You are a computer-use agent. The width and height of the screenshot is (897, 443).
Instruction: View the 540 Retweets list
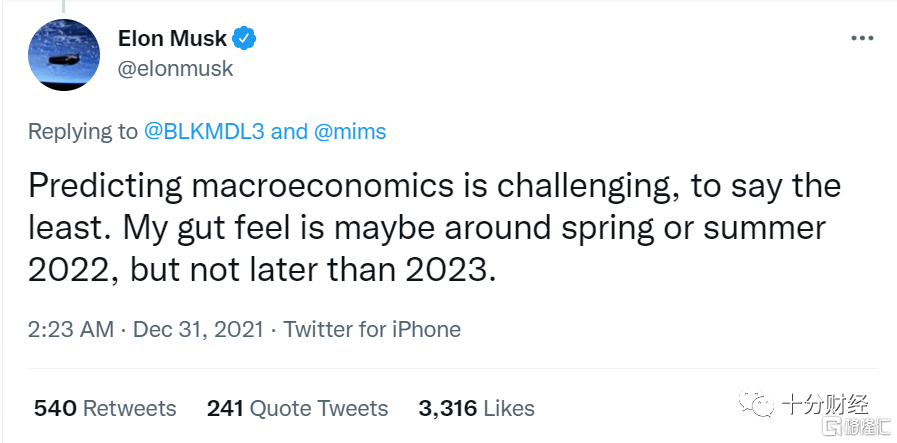105,409
